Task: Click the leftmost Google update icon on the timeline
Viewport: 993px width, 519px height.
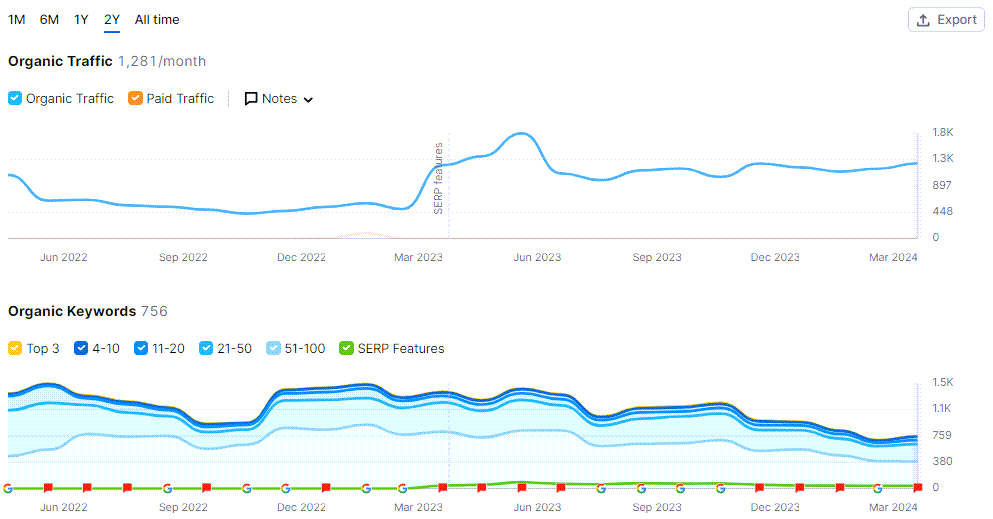Action: tap(8, 488)
